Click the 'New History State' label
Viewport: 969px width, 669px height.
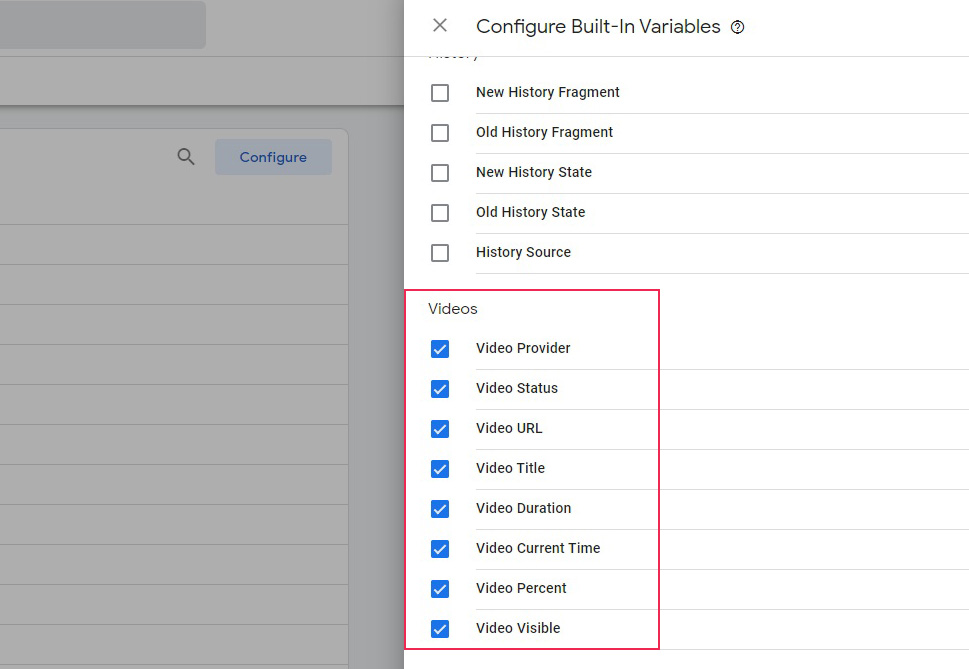pos(534,172)
